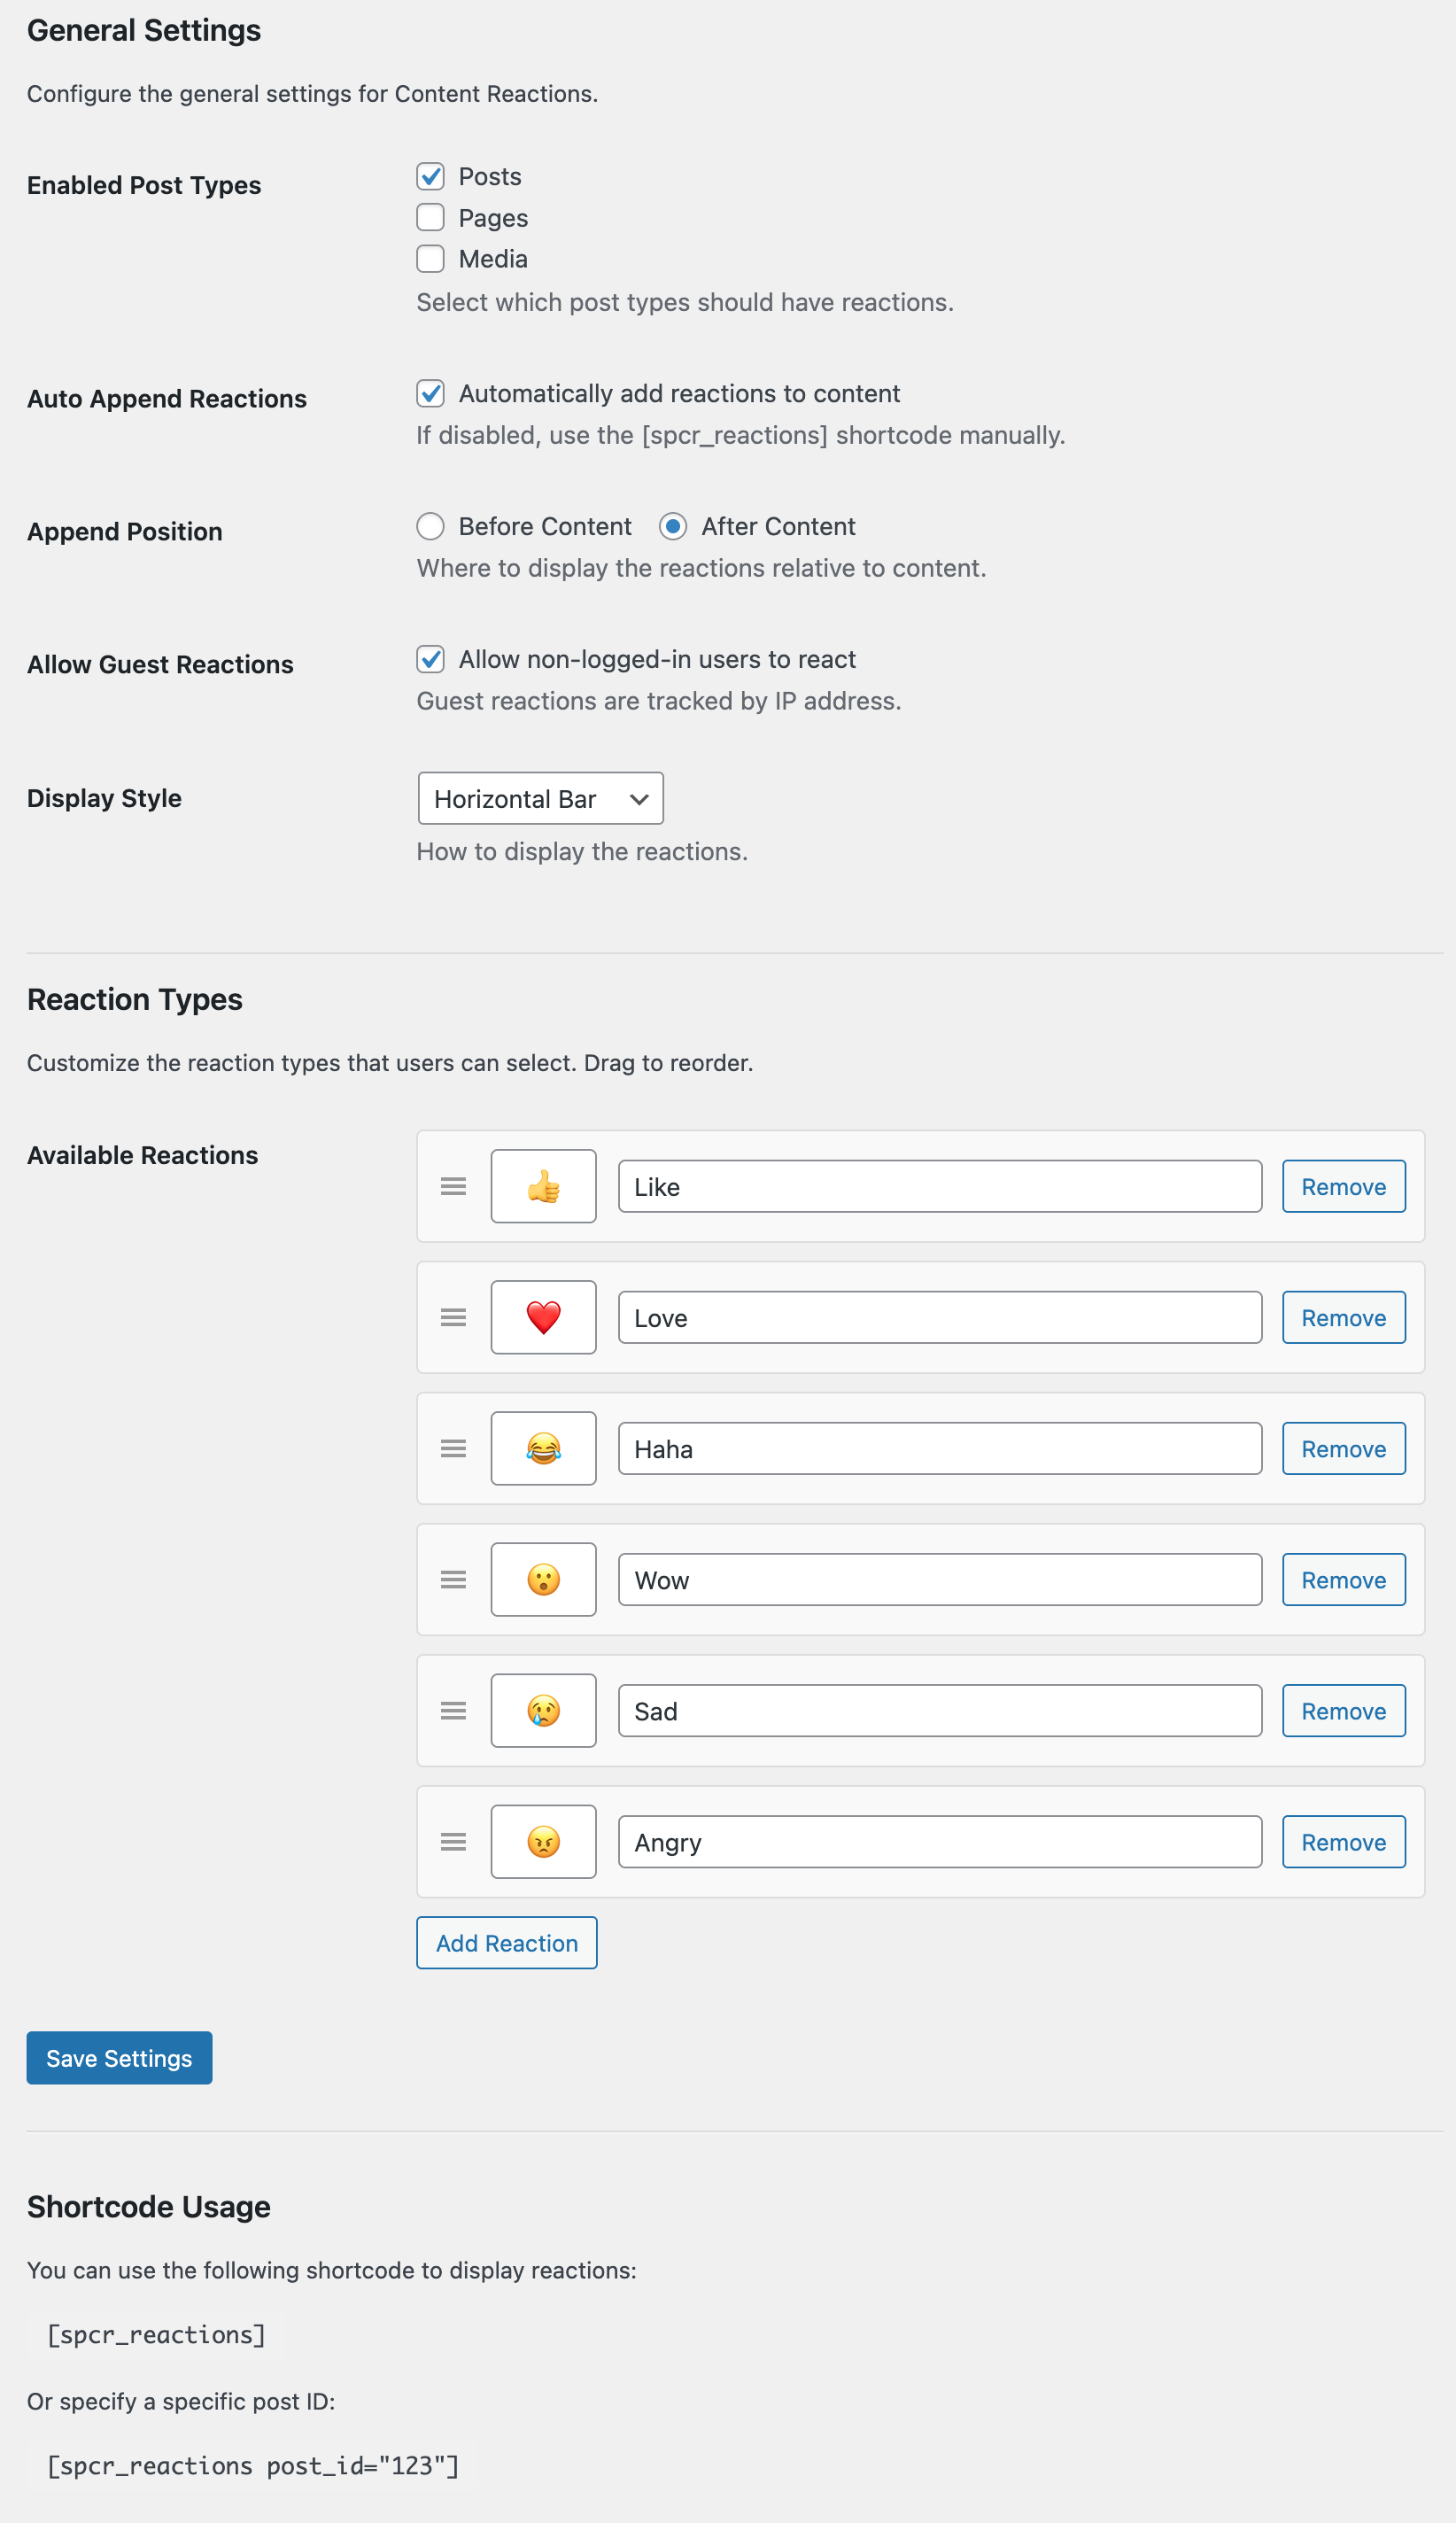
Task: Uncheck Automatically add reactions to content
Action: 430,394
